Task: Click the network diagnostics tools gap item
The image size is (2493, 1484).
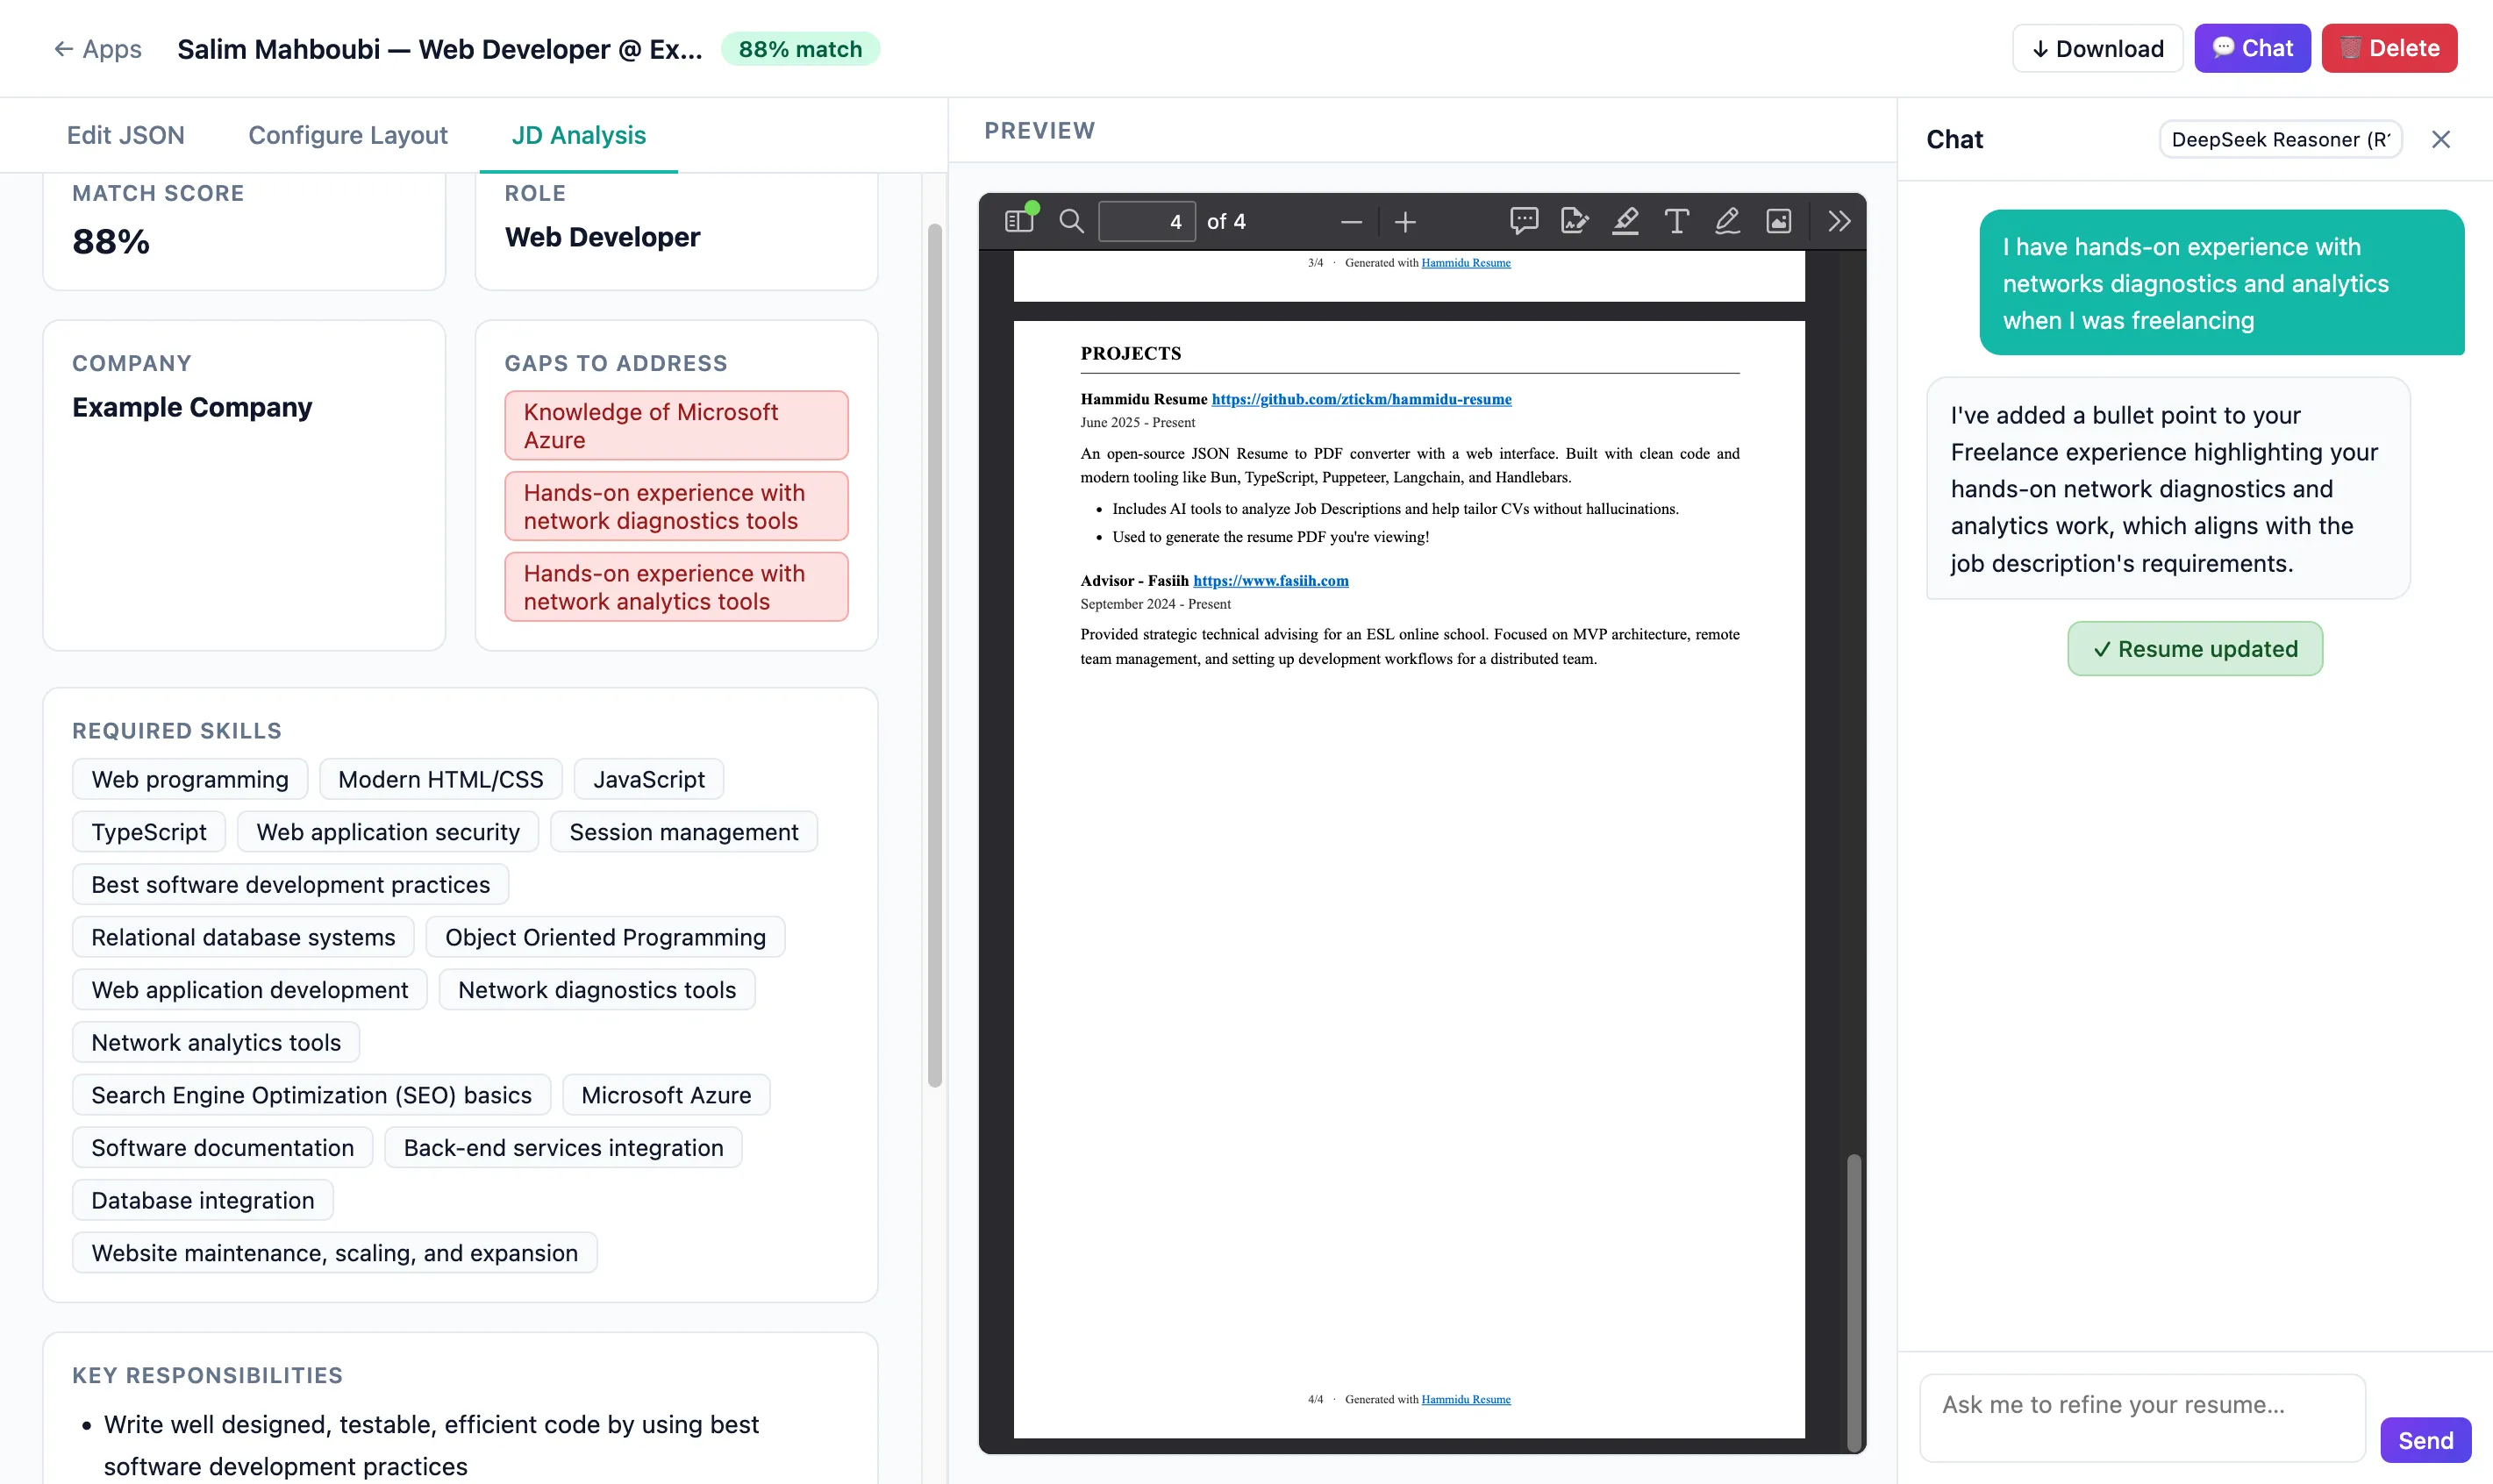Action: tap(676, 507)
